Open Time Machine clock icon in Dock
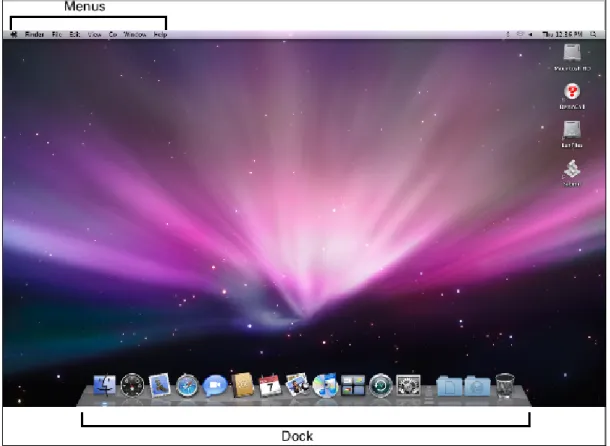 coord(380,385)
